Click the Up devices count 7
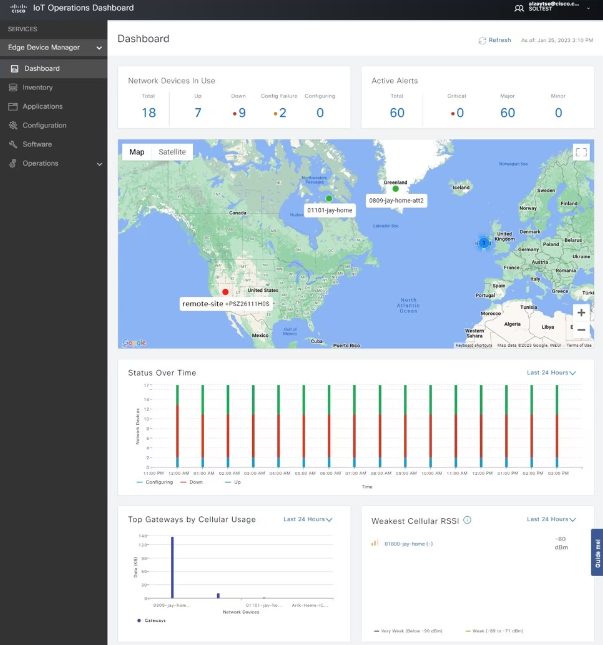Image resolution: width=603 pixels, height=645 pixels. coord(198,113)
